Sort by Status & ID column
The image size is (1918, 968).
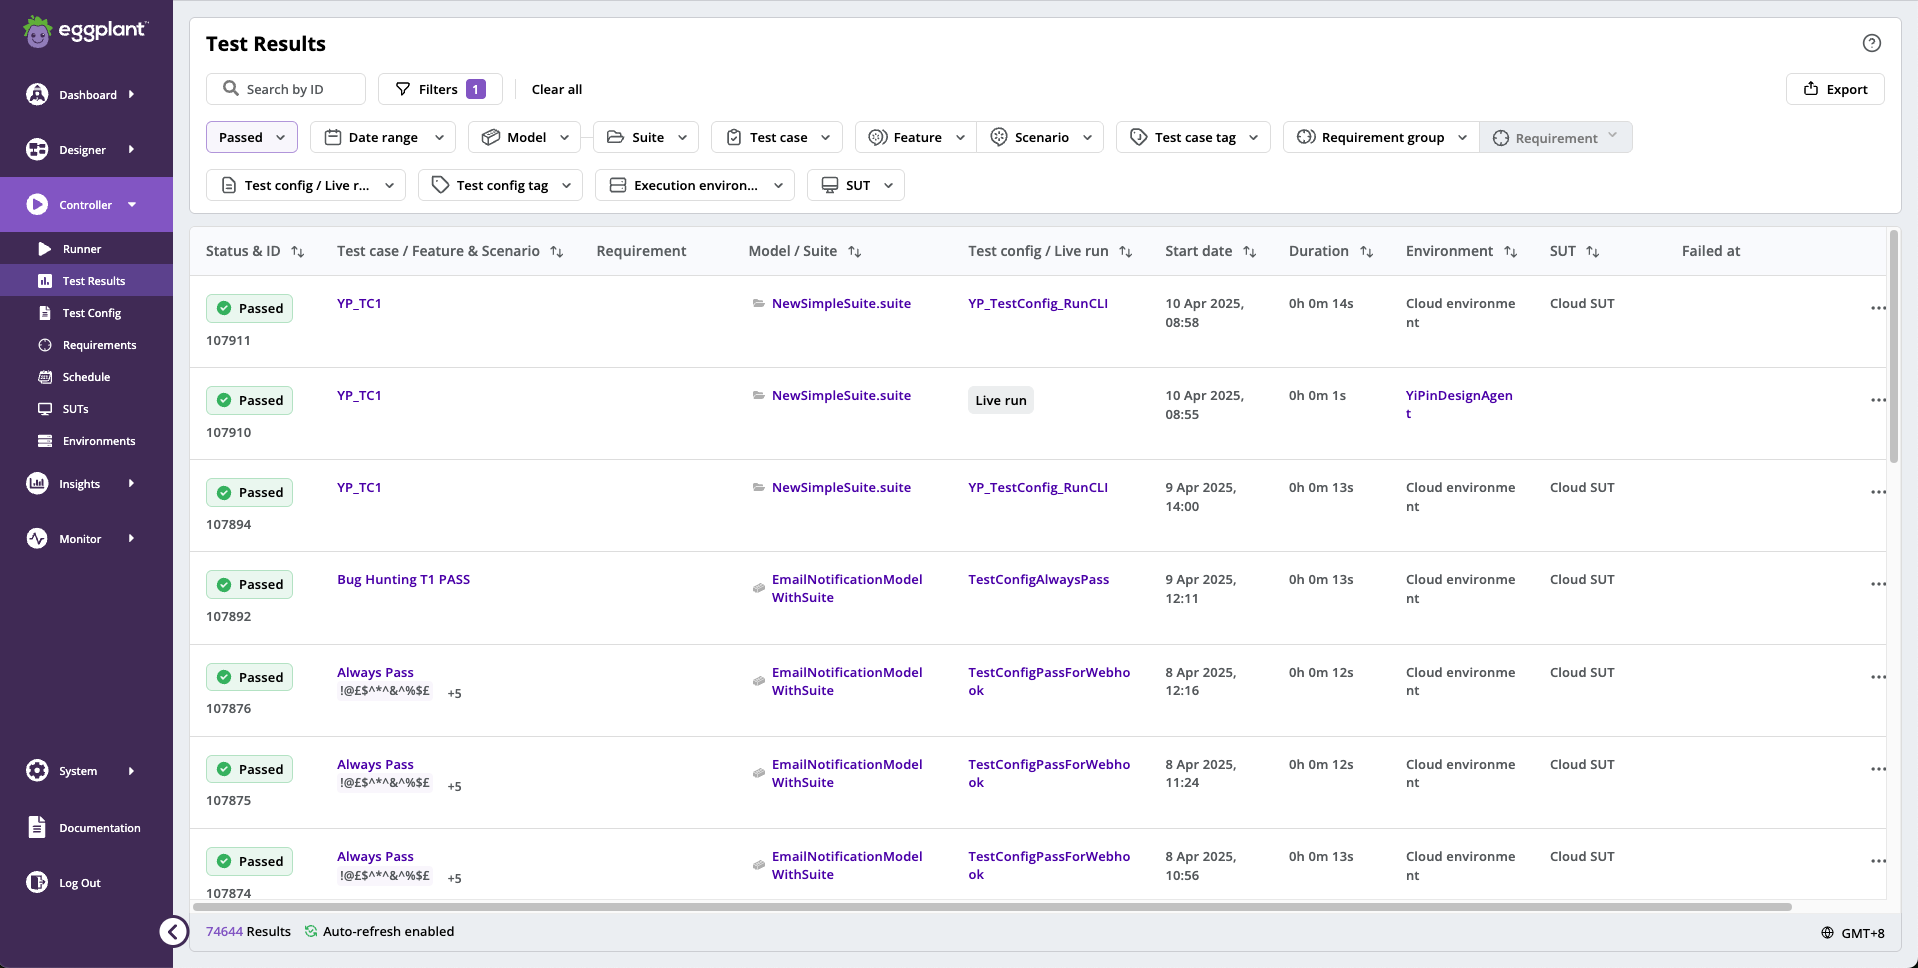(x=298, y=252)
